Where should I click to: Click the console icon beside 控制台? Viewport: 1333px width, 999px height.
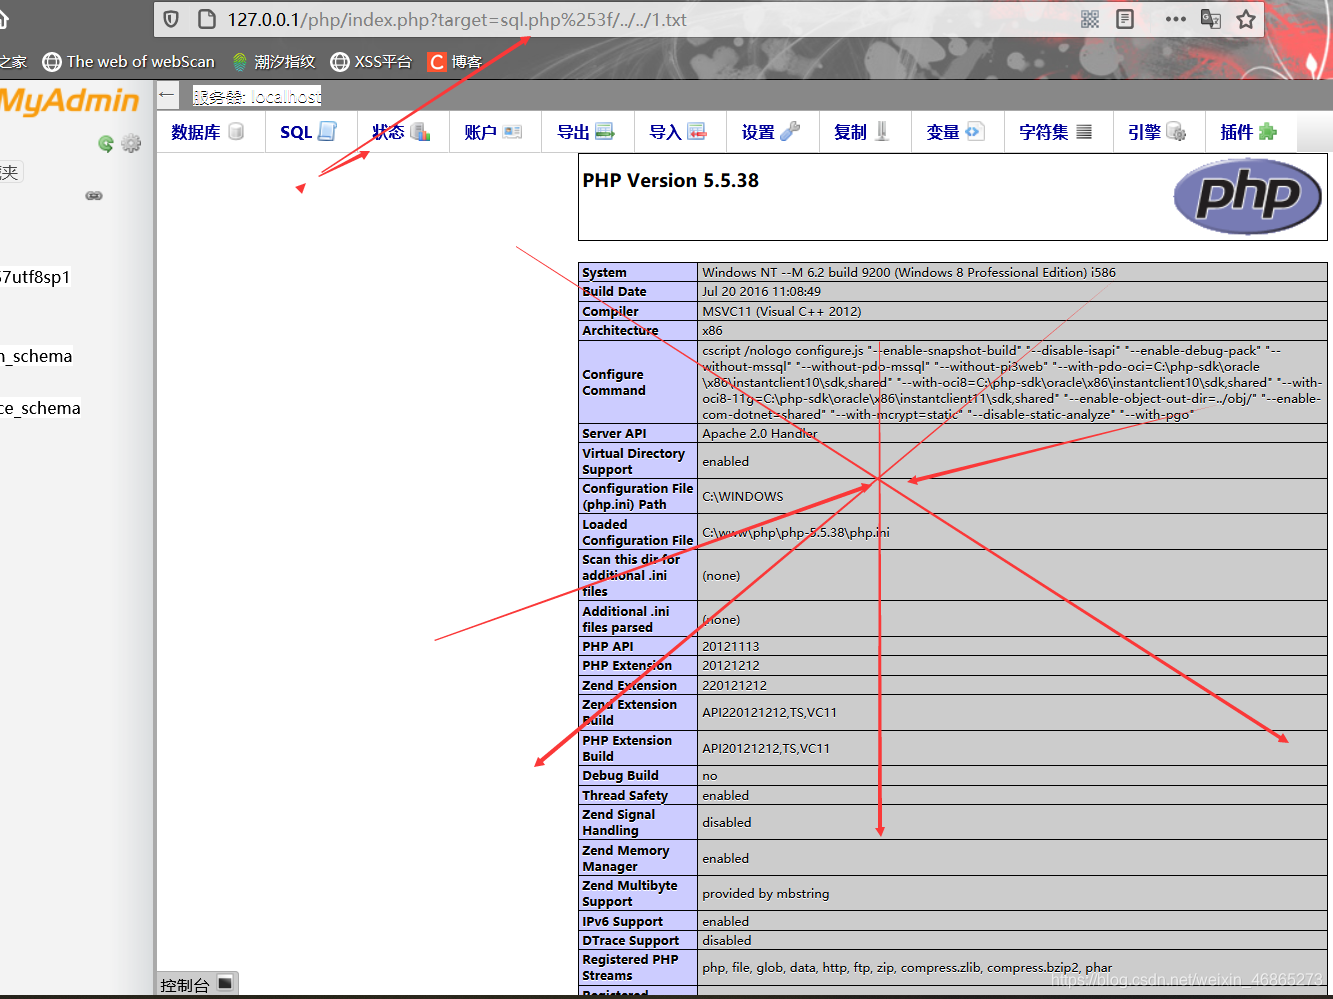point(225,984)
